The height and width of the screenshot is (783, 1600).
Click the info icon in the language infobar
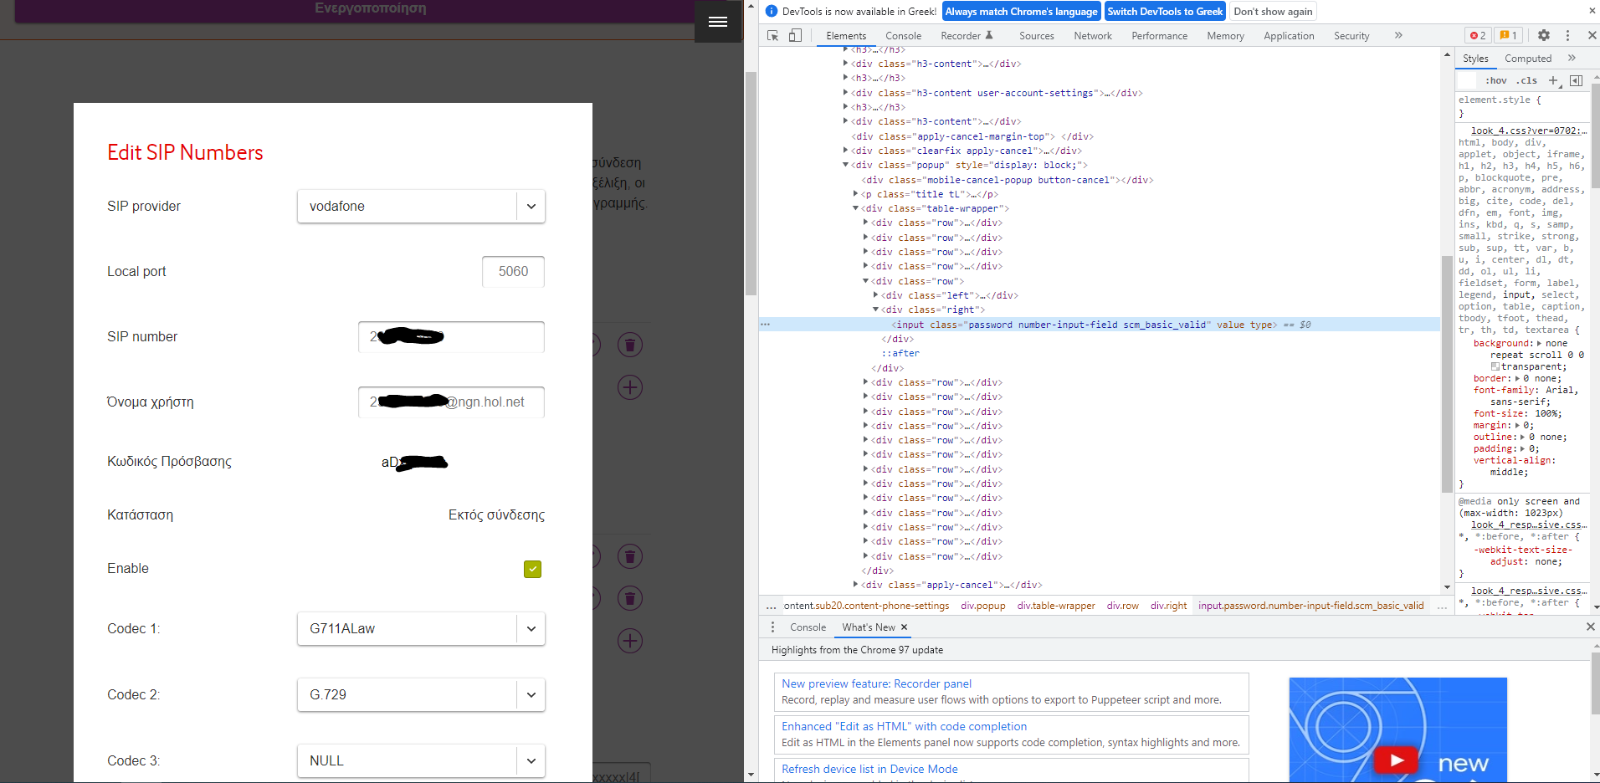[x=771, y=11]
